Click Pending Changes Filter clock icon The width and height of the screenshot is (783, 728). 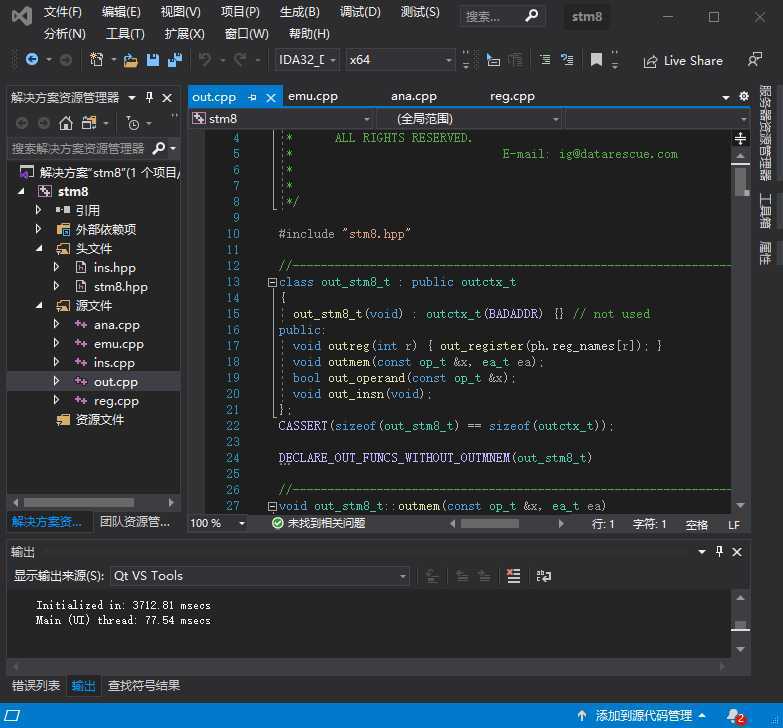click(x=133, y=123)
